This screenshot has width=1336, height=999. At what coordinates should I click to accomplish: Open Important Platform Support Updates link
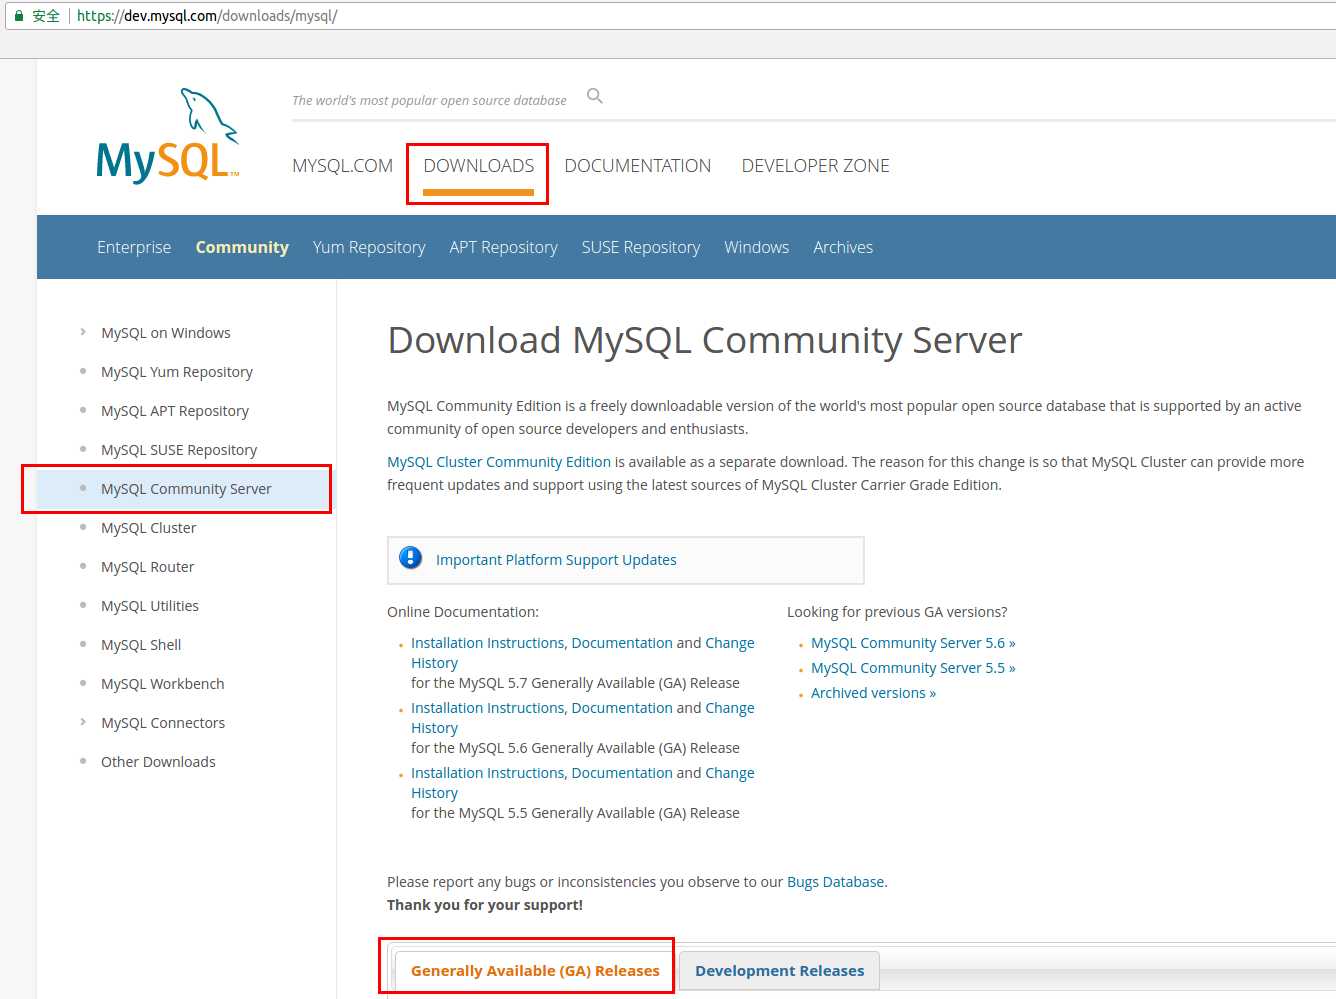(556, 560)
